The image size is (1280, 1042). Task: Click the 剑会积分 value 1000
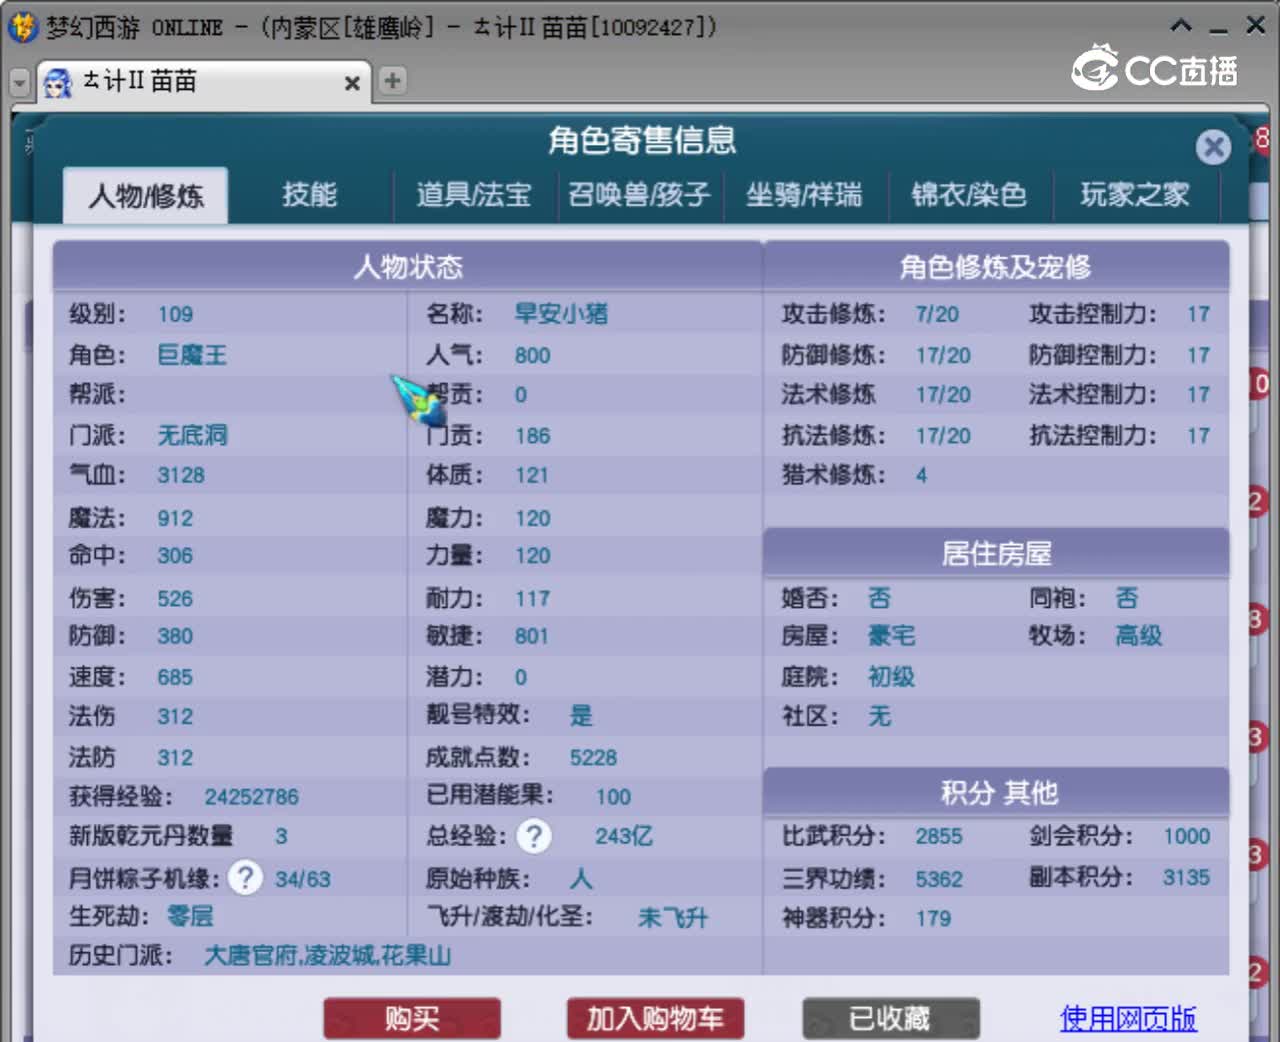click(x=1186, y=836)
